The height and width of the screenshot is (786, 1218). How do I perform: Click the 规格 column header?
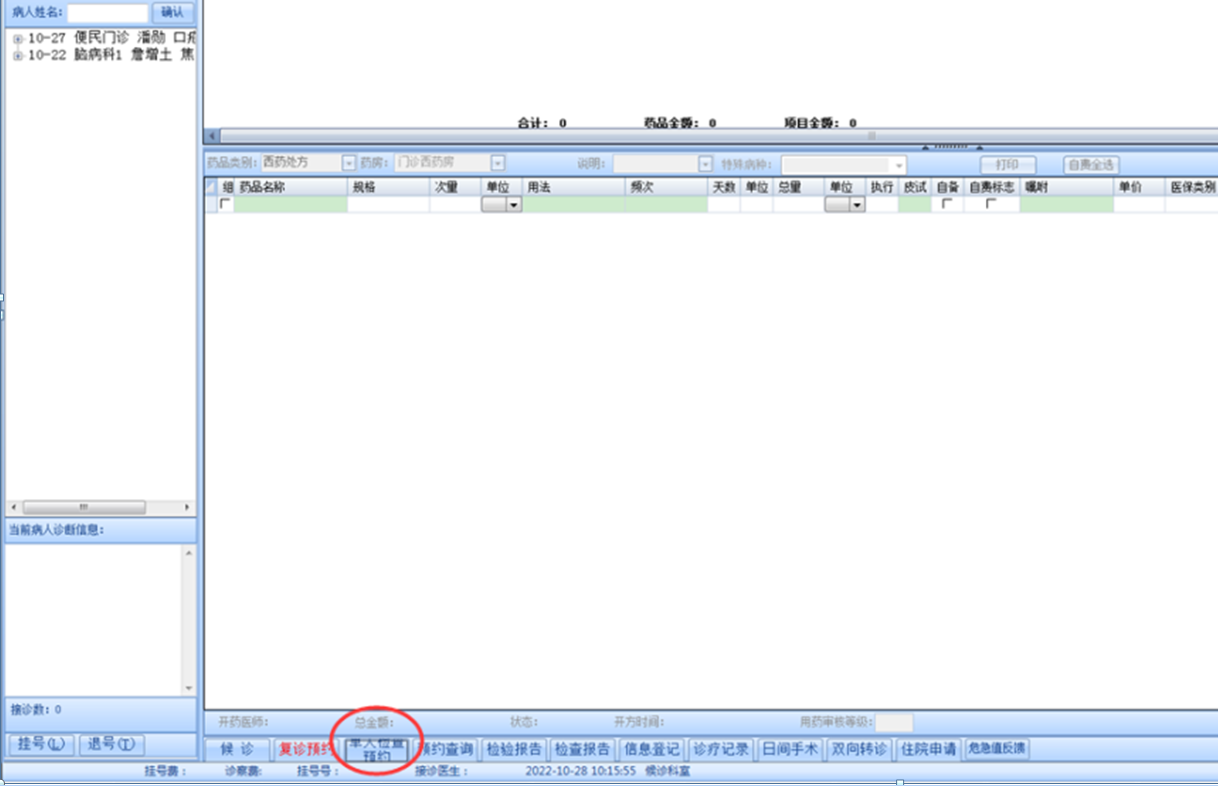point(389,187)
